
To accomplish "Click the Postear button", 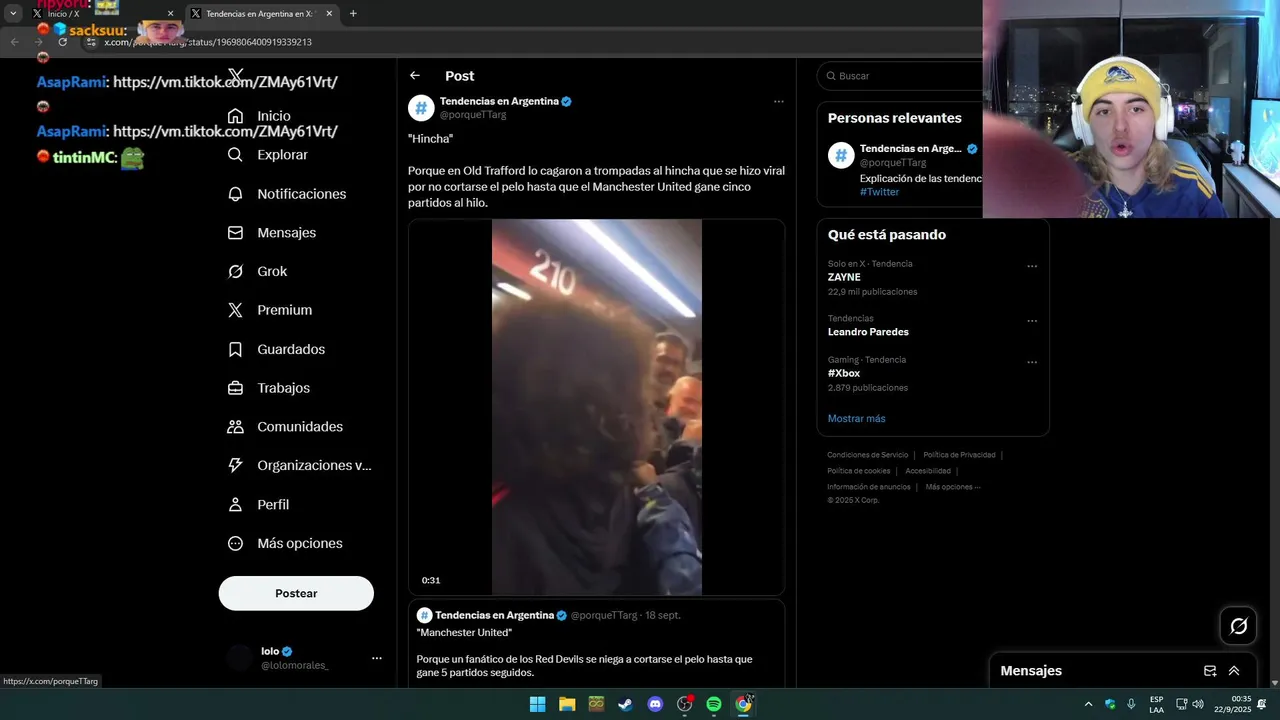I will click(296, 593).
